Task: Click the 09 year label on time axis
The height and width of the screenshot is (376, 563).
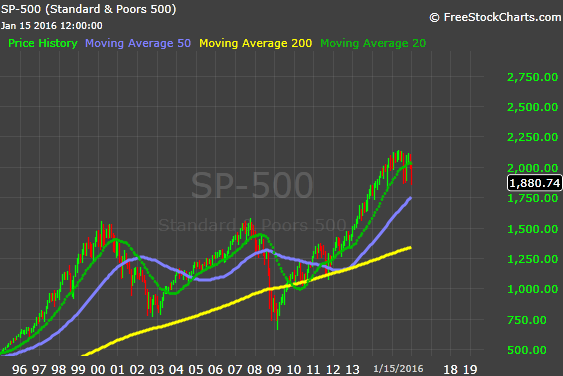Action: click(x=274, y=370)
